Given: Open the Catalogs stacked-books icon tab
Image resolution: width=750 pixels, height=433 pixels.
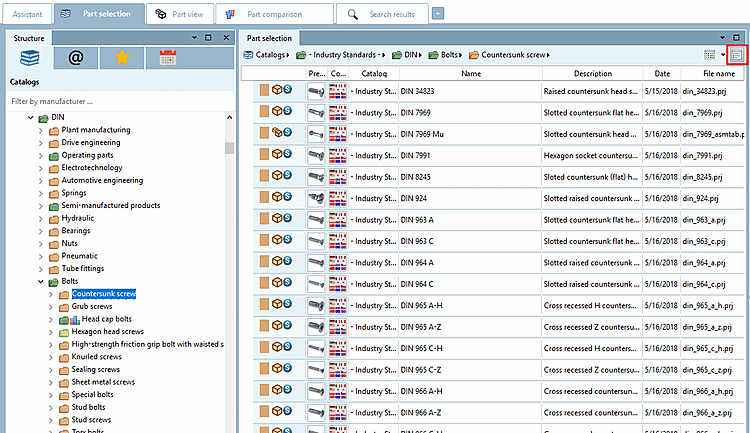Looking at the screenshot, I should click(30, 58).
